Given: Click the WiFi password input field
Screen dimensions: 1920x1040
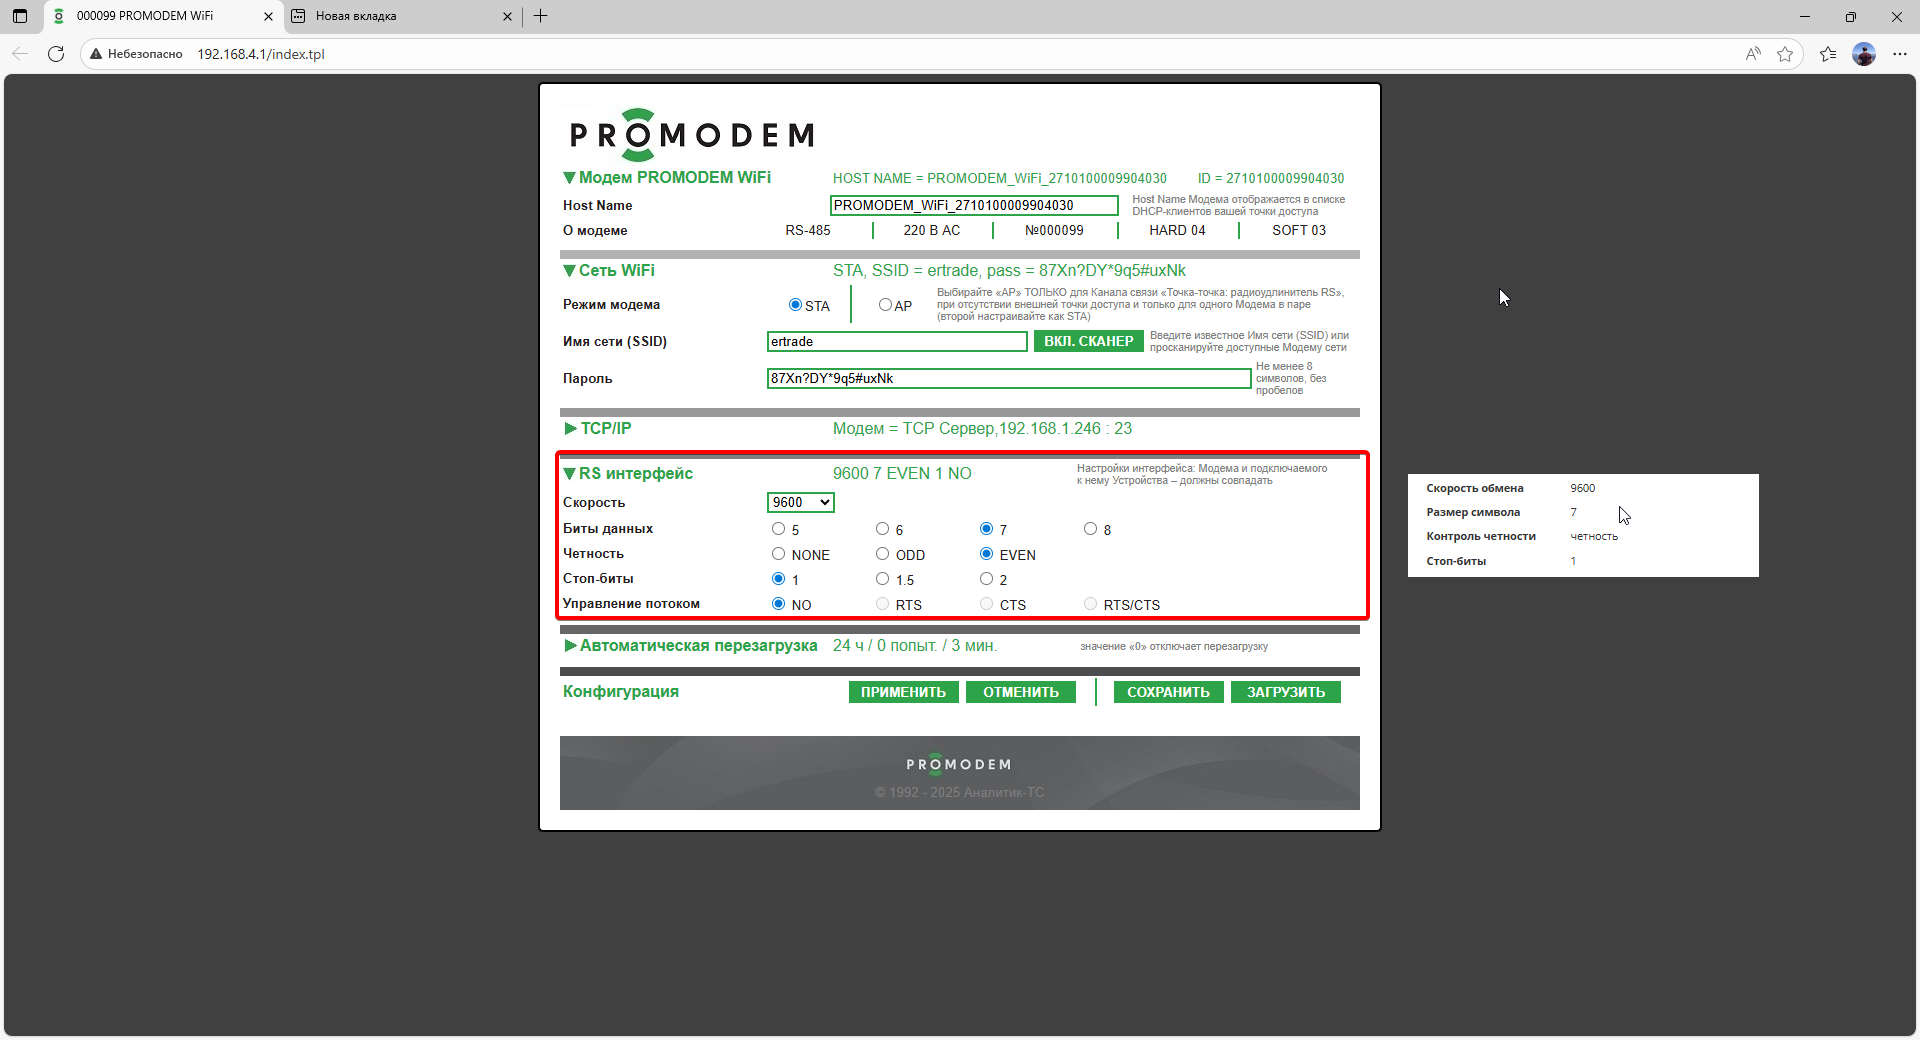Looking at the screenshot, I should click(1008, 378).
